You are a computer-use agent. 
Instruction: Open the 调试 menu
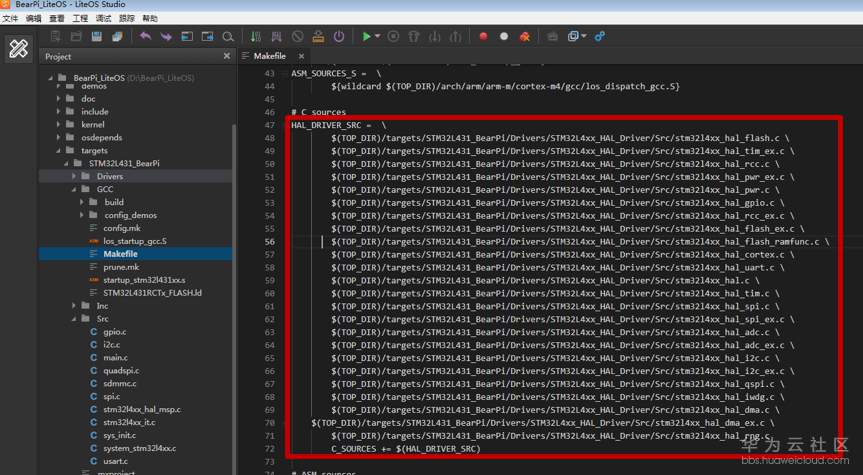[x=103, y=18]
